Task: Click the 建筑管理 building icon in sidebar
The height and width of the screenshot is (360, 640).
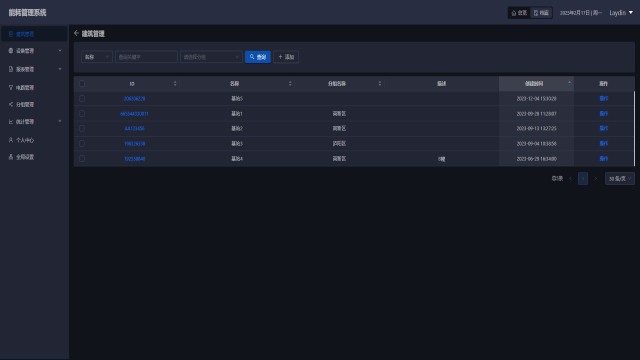Action: point(11,34)
